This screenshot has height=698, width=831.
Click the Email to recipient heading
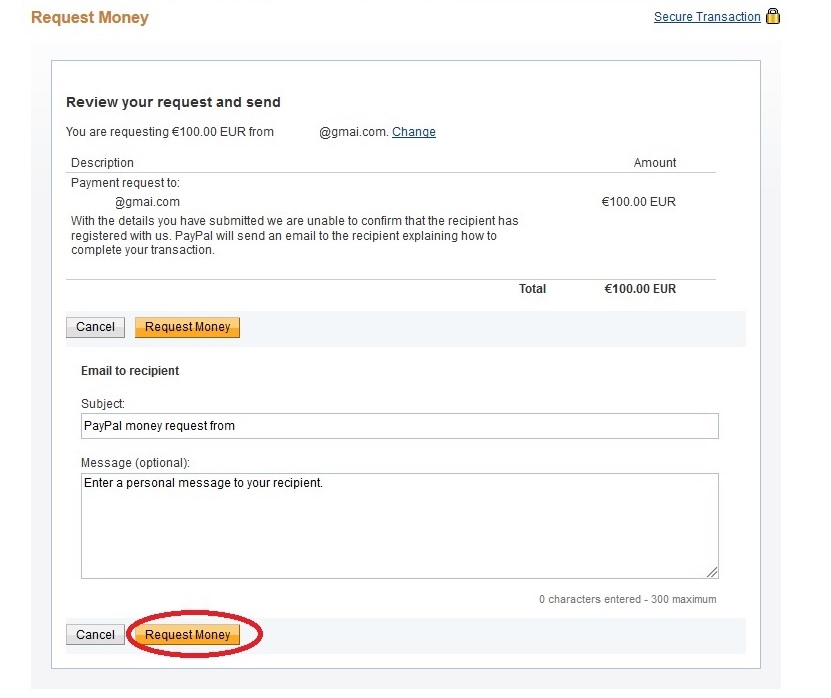coord(130,371)
